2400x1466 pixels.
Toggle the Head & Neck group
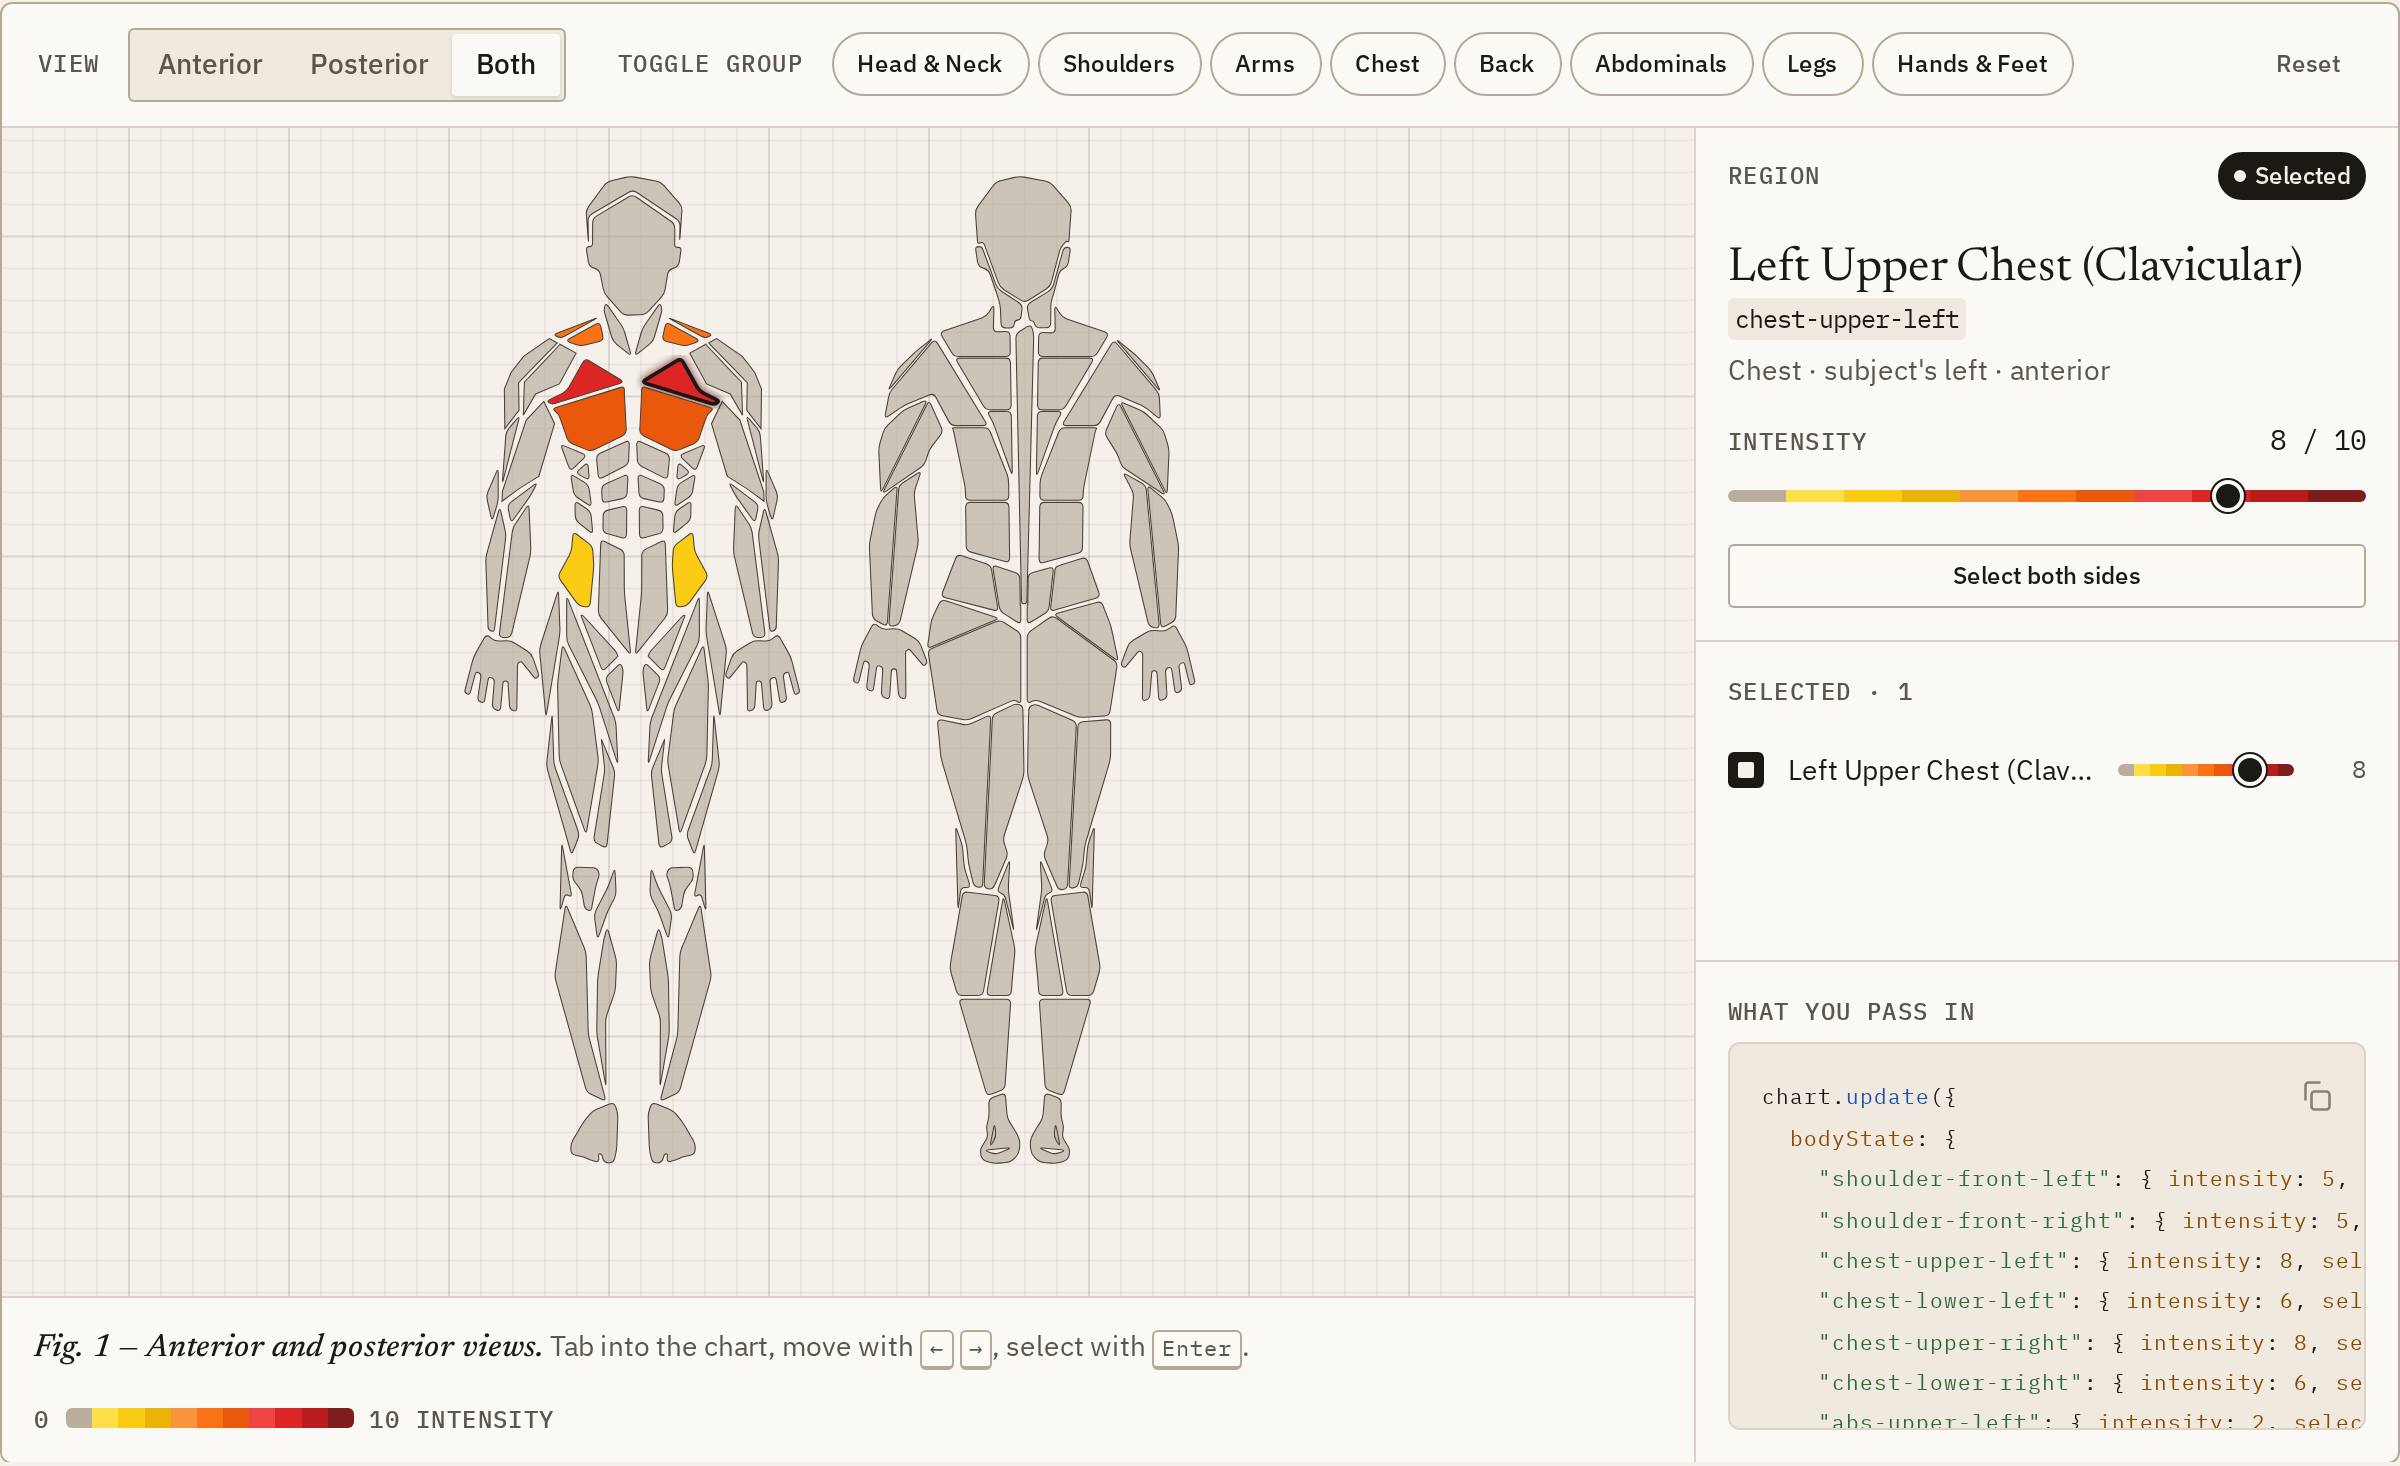pos(930,64)
